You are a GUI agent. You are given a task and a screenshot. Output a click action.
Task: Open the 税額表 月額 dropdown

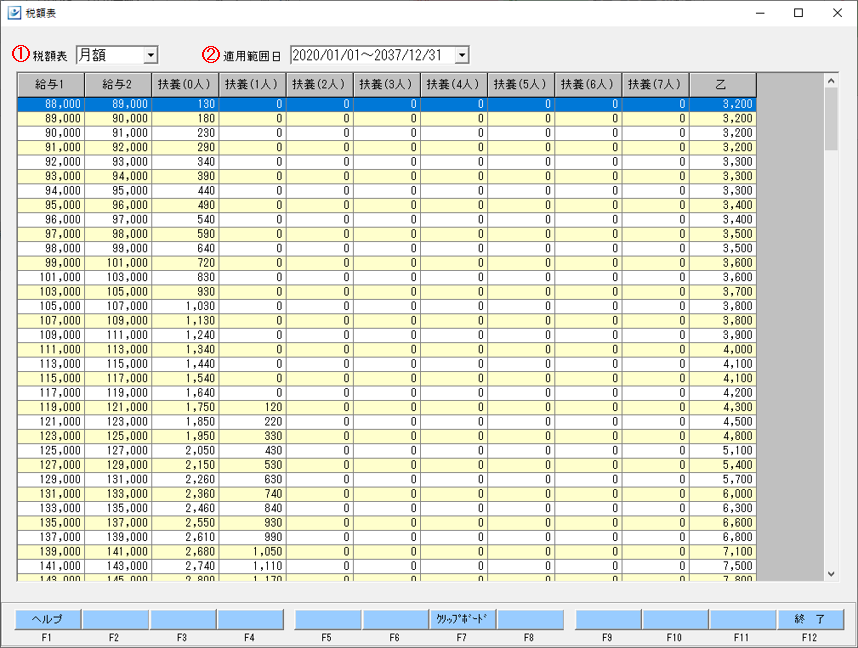(150, 55)
